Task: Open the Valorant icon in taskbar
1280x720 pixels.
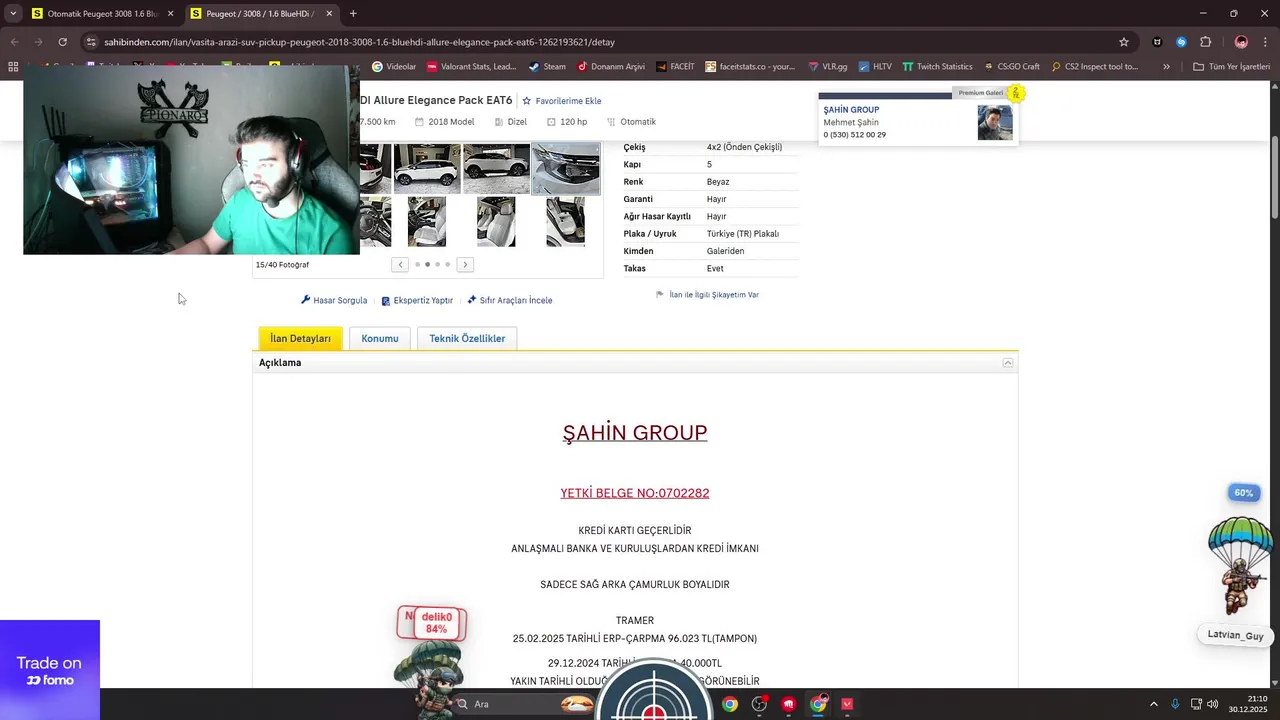Action: coord(848,704)
